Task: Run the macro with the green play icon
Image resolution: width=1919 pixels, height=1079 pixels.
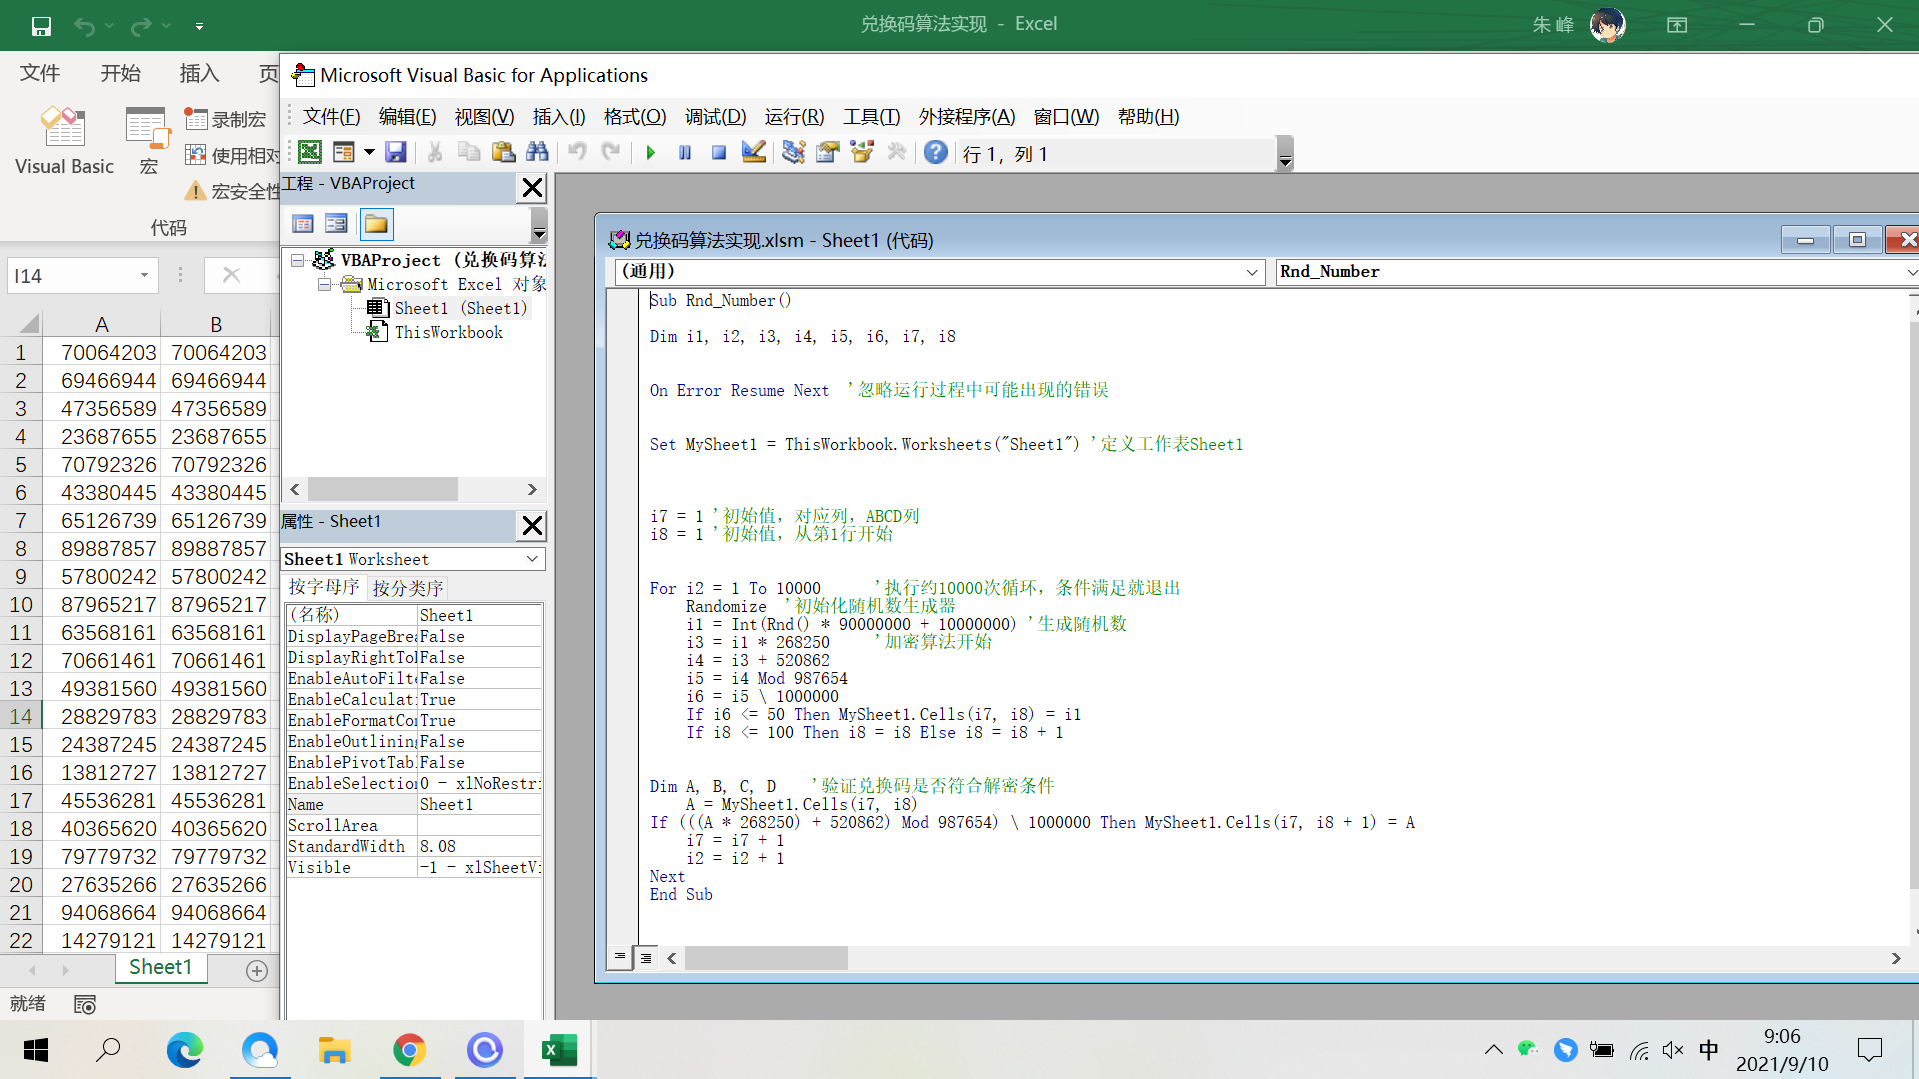Action: 651,153
